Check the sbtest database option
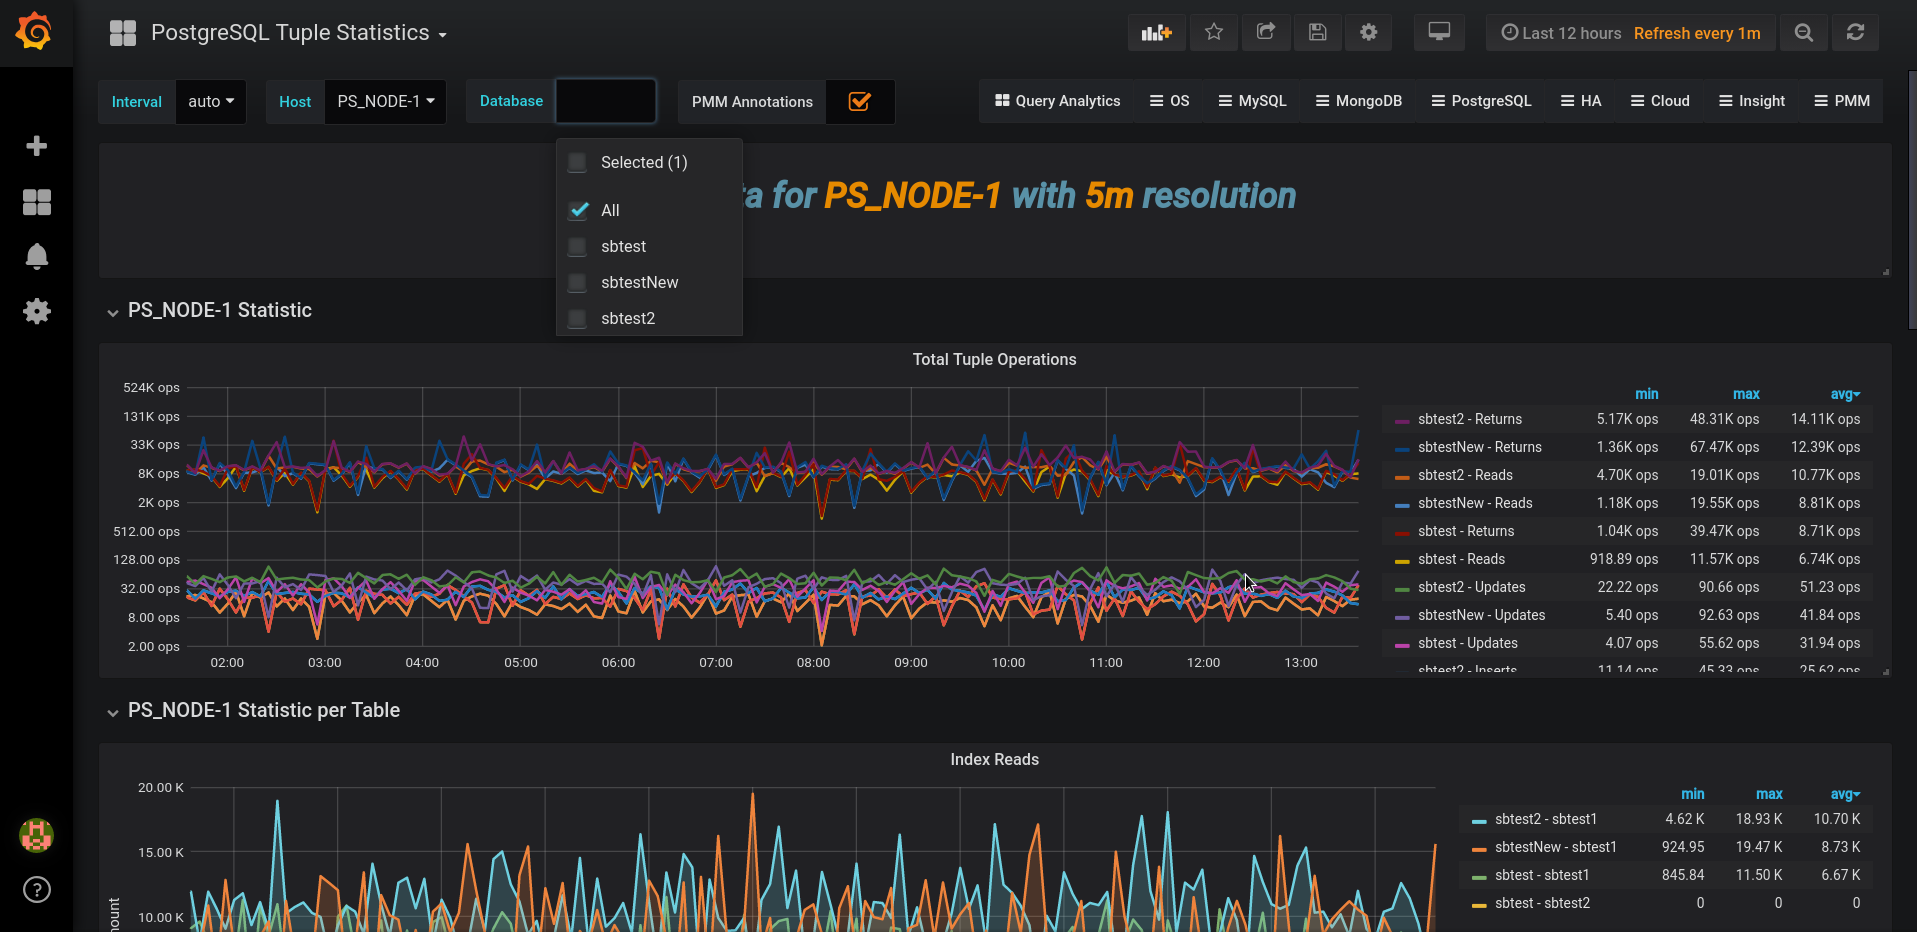Viewport: 1917px width, 932px height. coord(578,247)
